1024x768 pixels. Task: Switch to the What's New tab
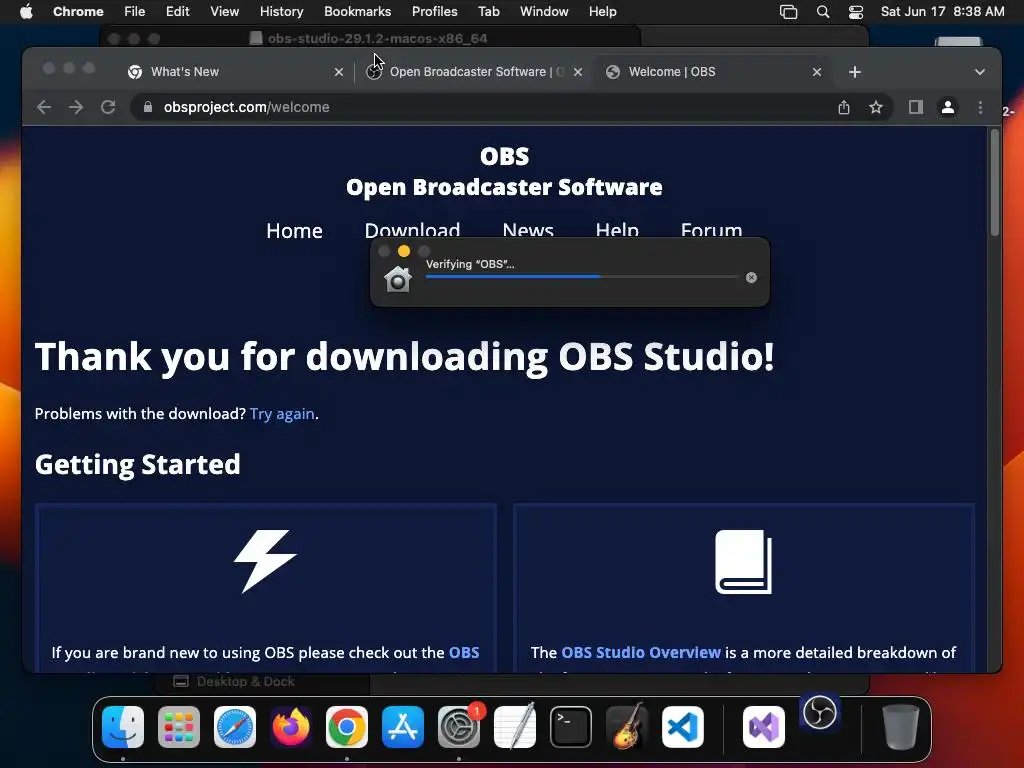[235, 72]
